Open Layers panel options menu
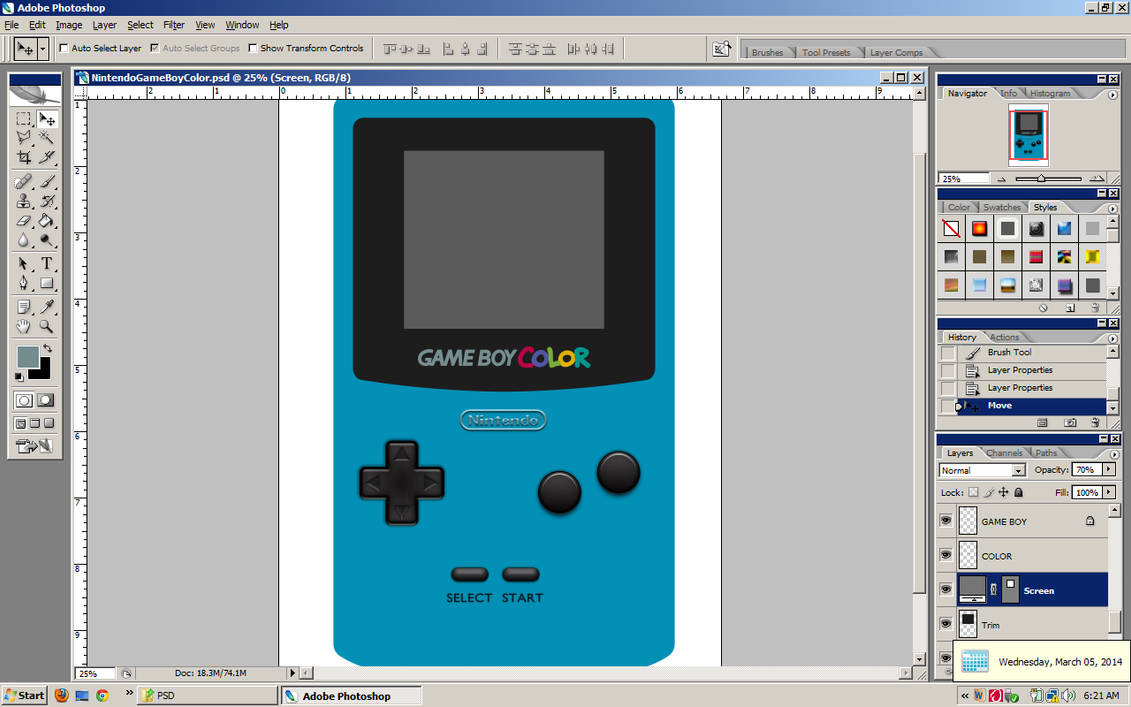Screen dimensions: 1131x707 pos(1113,454)
